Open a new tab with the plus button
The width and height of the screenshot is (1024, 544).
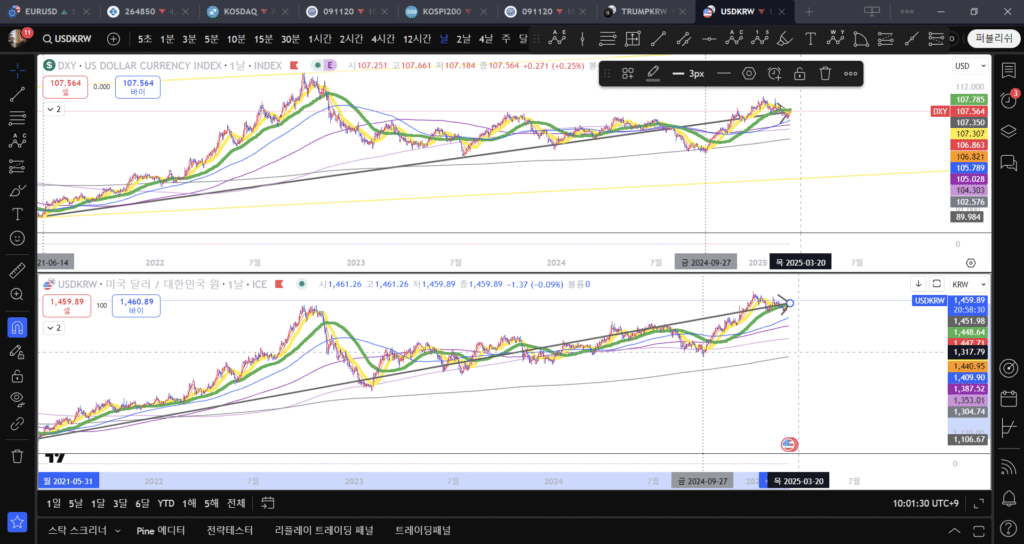pyautogui.click(x=808, y=11)
